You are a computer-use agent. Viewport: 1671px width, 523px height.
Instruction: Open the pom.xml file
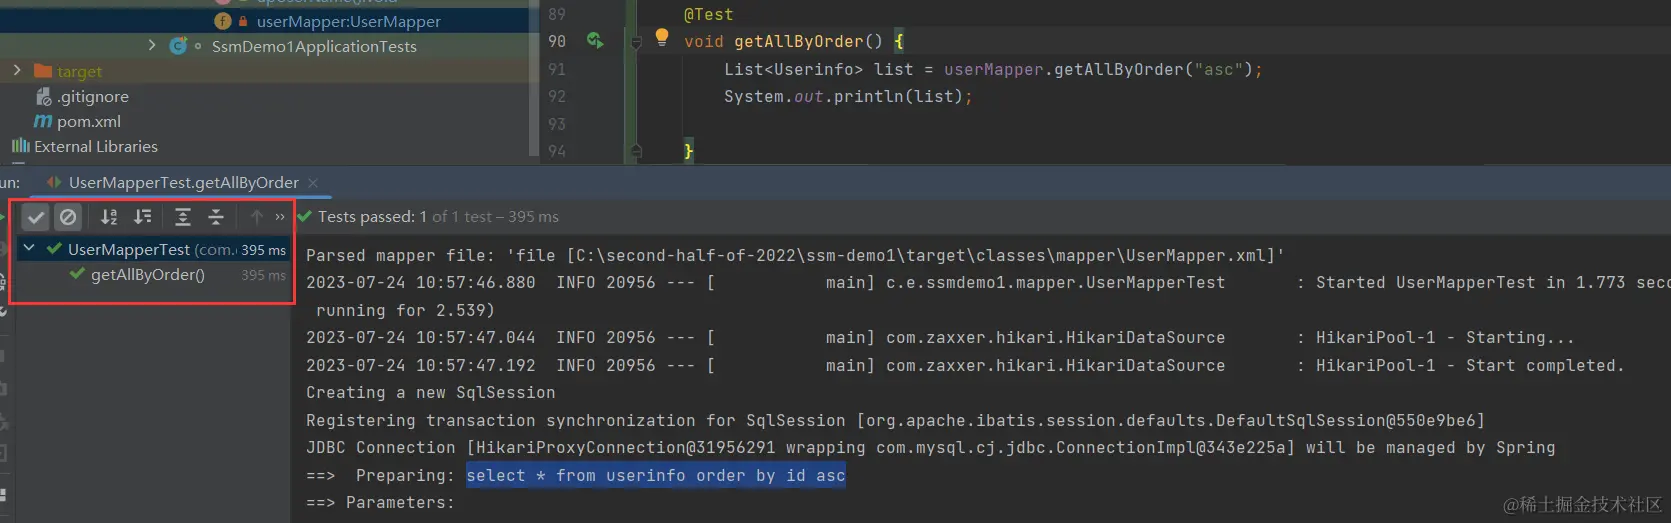click(88, 122)
